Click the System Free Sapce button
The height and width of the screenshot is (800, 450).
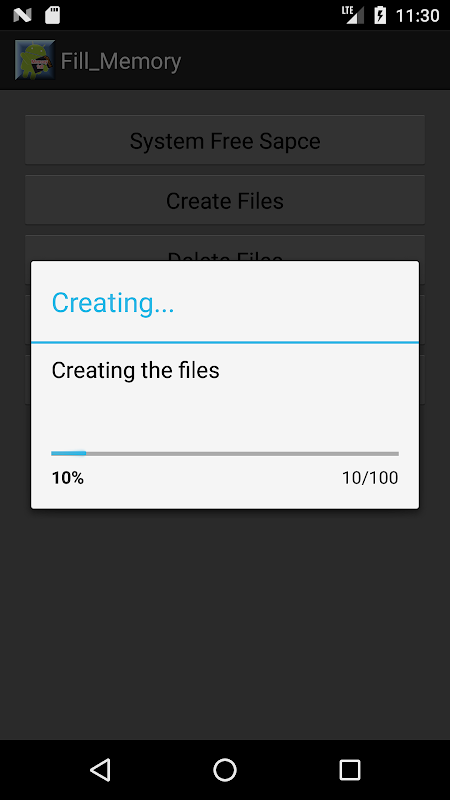point(225,140)
